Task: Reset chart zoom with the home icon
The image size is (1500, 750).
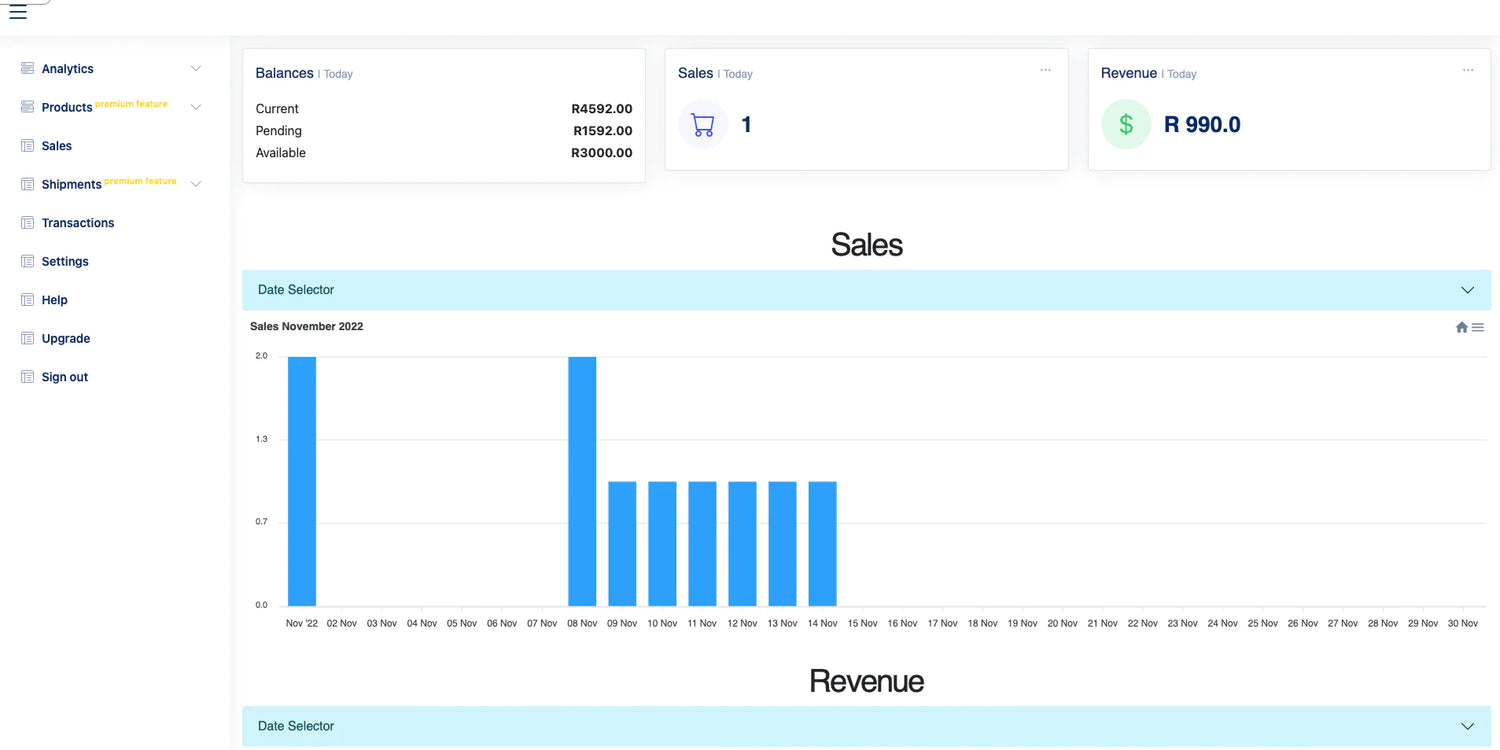Action: tap(1462, 327)
